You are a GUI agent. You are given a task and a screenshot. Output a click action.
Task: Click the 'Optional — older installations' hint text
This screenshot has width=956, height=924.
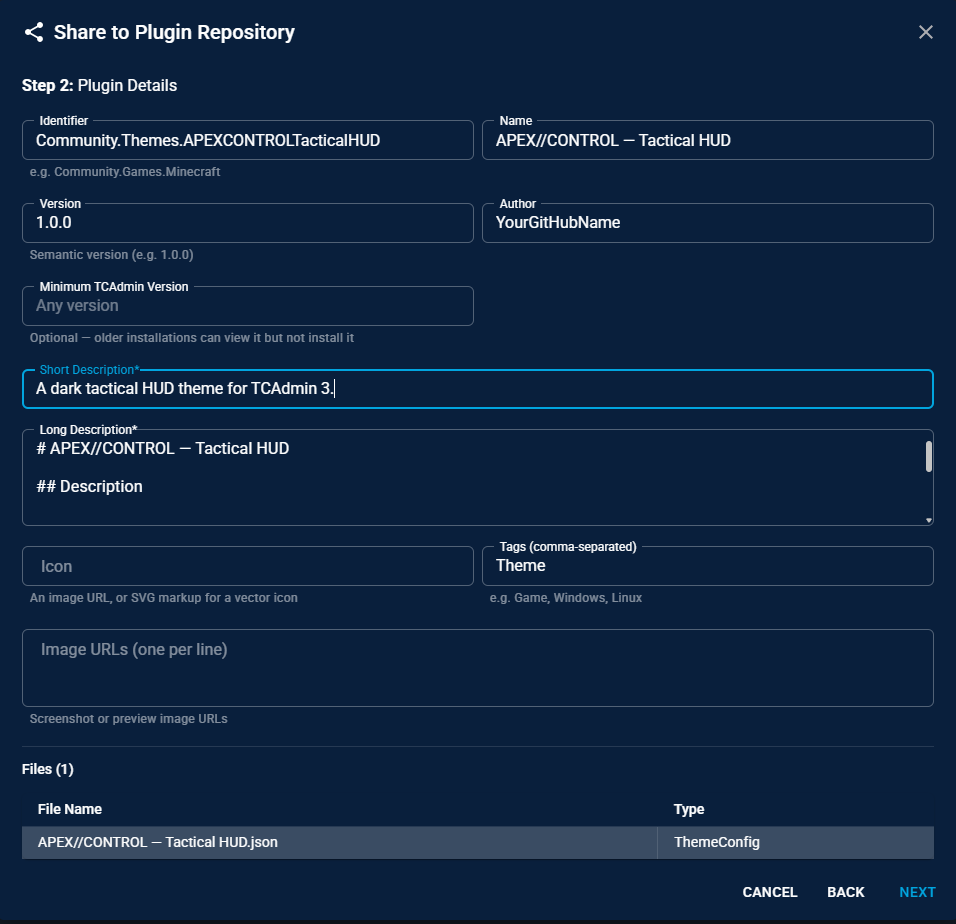pos(191,338)
